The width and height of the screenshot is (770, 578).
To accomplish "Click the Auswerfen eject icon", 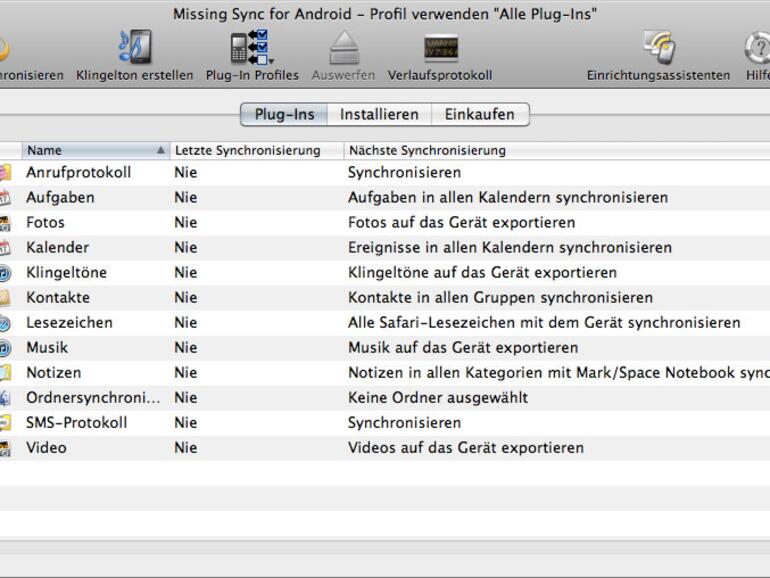I will (344, 48).
